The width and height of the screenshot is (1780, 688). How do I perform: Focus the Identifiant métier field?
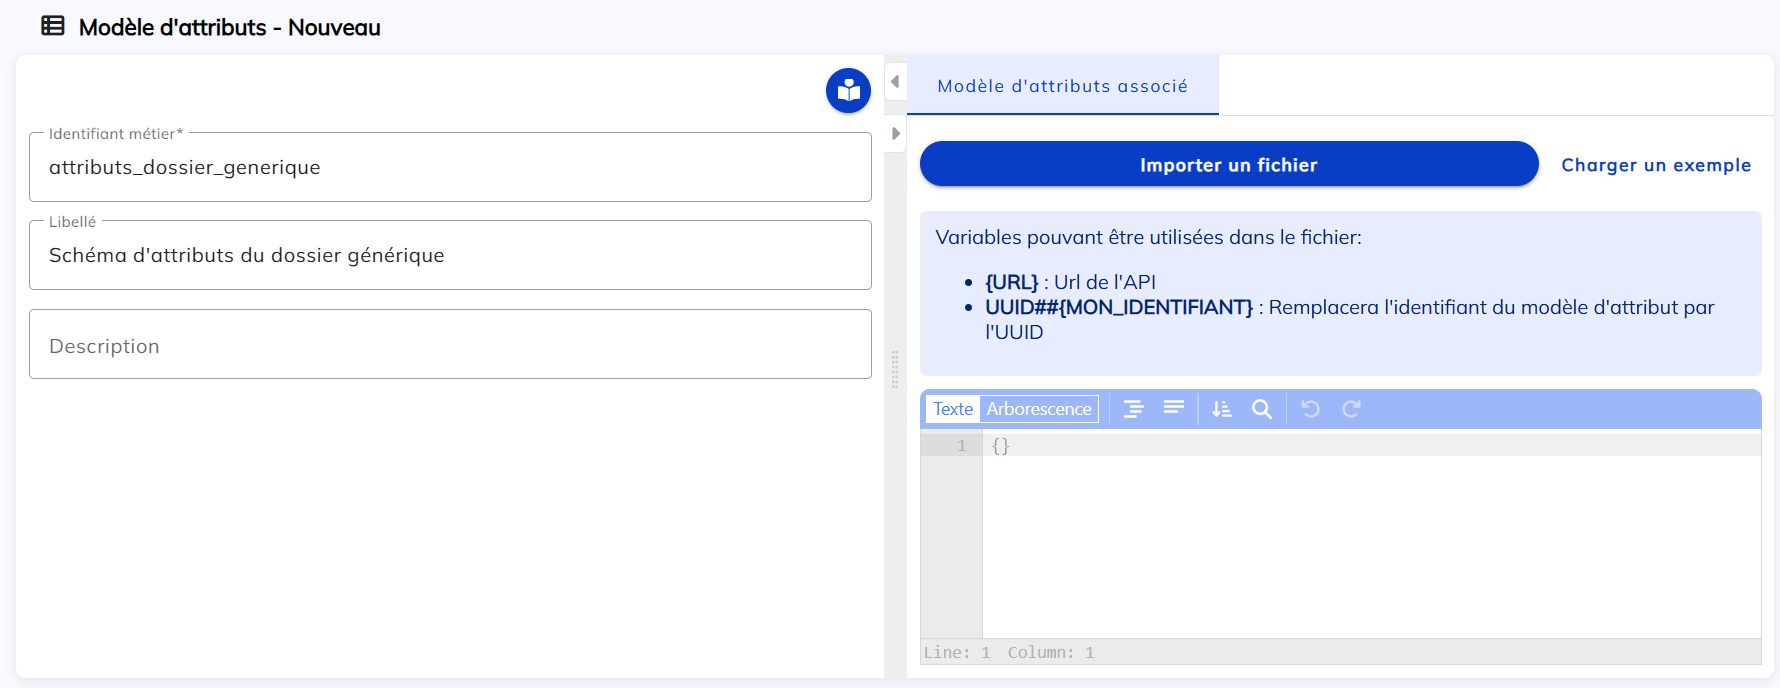tap(450, 168)
